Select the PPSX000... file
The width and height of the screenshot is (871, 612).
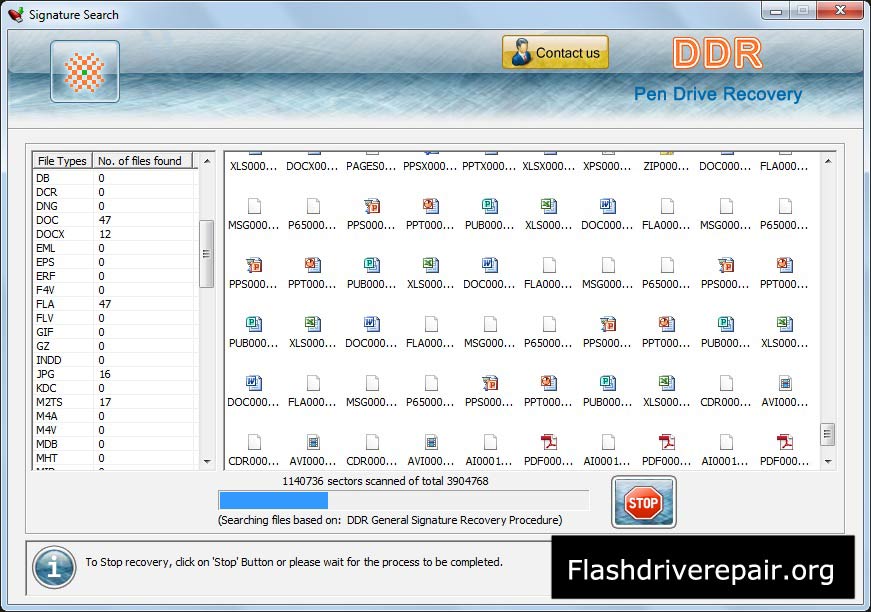point(430,161)
